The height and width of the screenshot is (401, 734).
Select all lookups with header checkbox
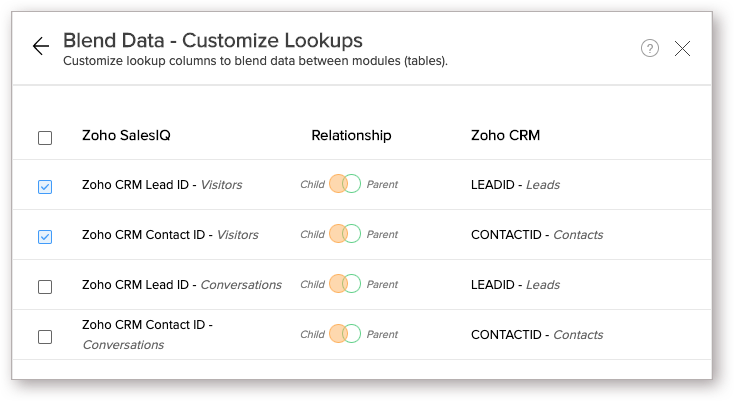point(45,138)
